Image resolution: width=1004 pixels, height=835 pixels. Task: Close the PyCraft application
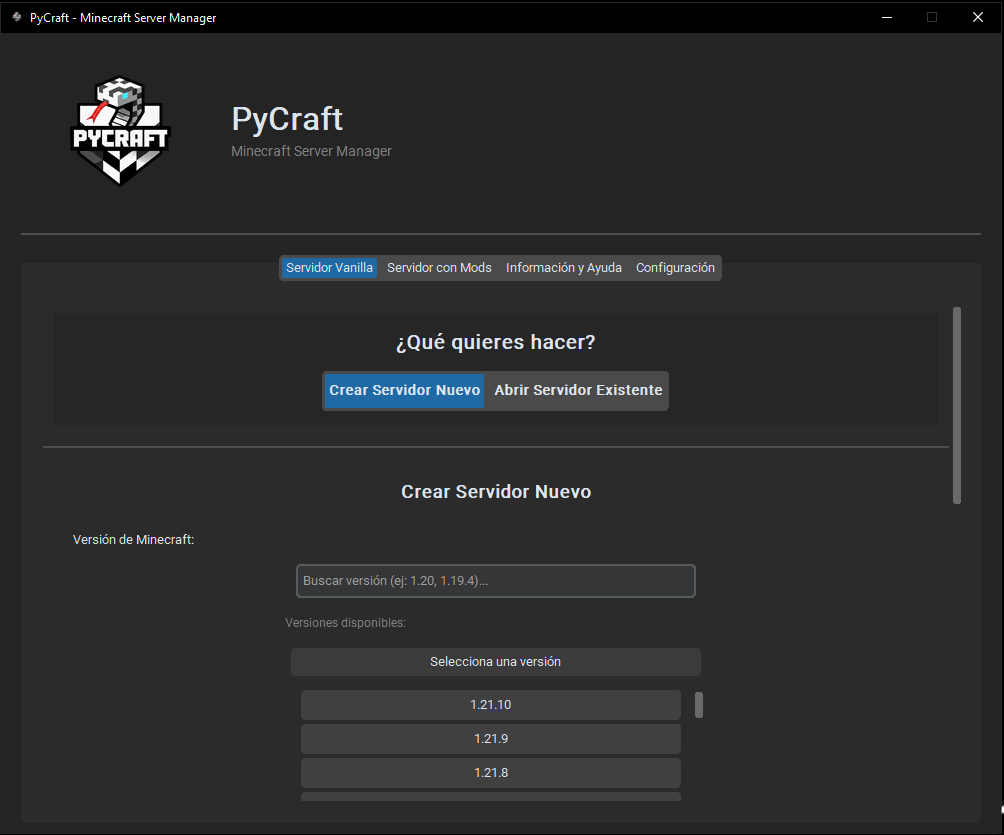[x=977, y=17]
